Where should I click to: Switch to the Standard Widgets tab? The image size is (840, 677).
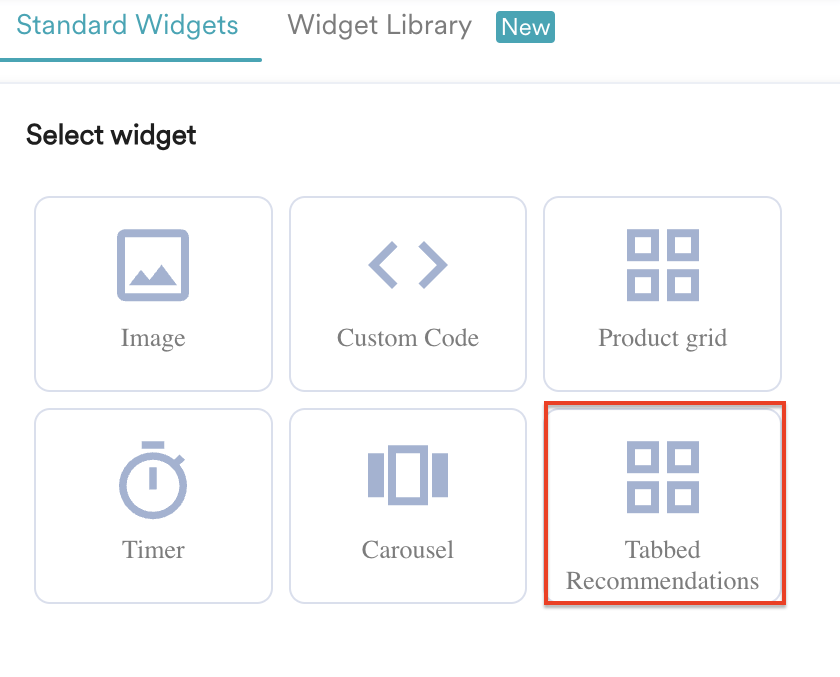coord(128,25)
